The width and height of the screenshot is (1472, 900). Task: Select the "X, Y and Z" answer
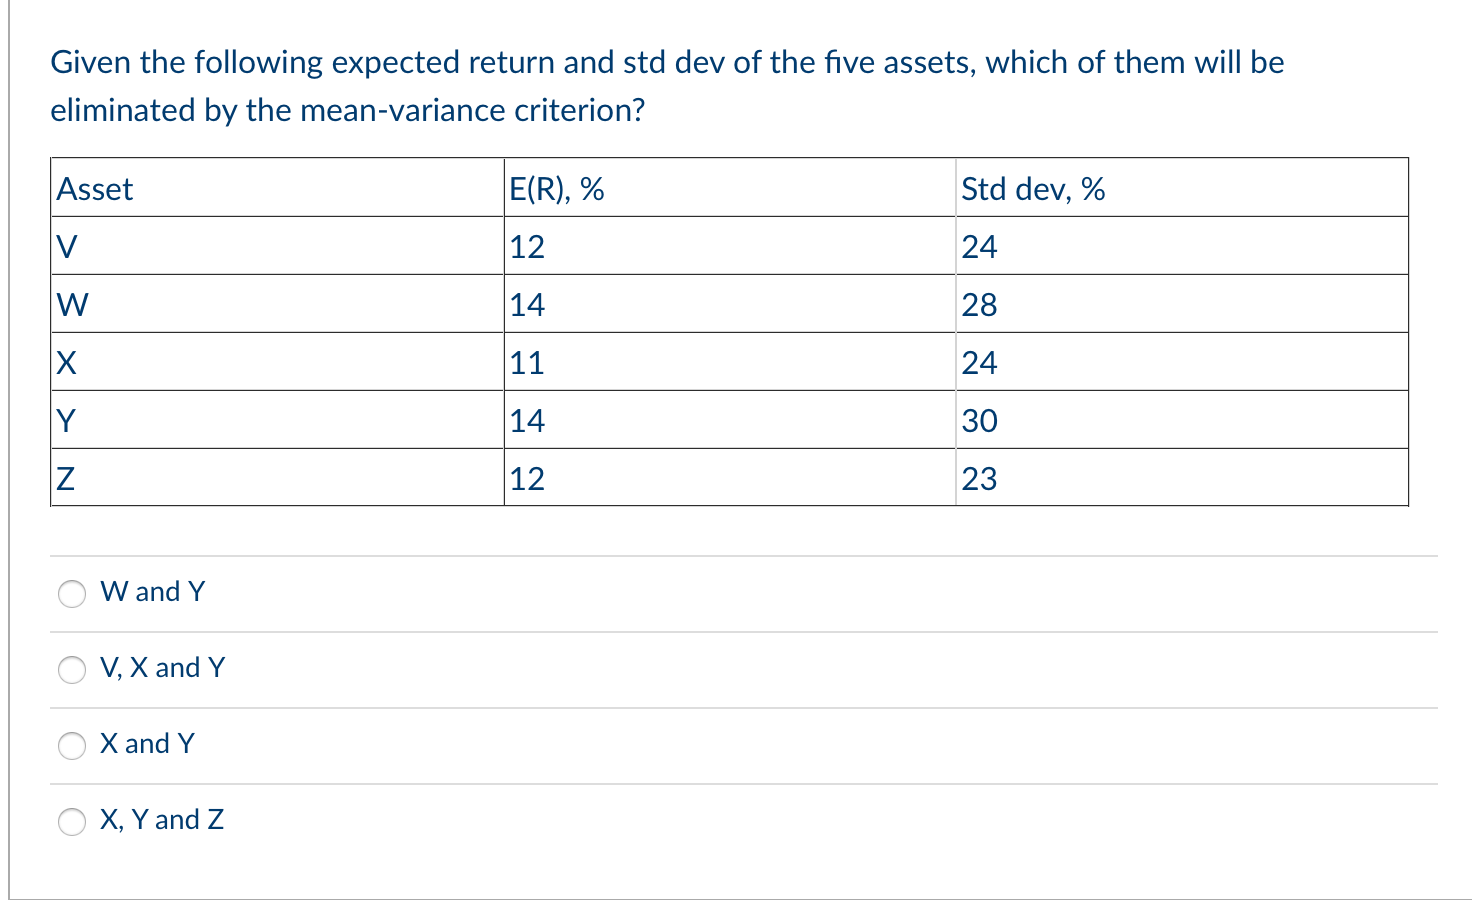click(x=71, y=822)
